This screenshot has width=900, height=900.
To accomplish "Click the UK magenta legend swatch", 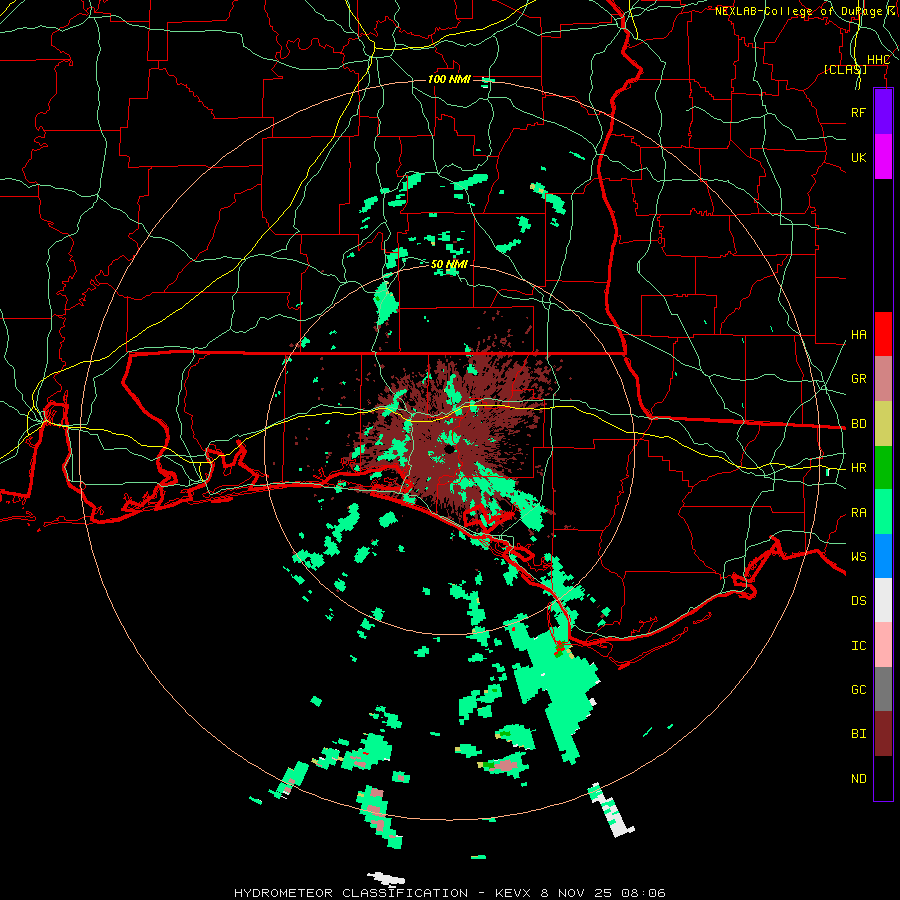I will pos(883,157).
